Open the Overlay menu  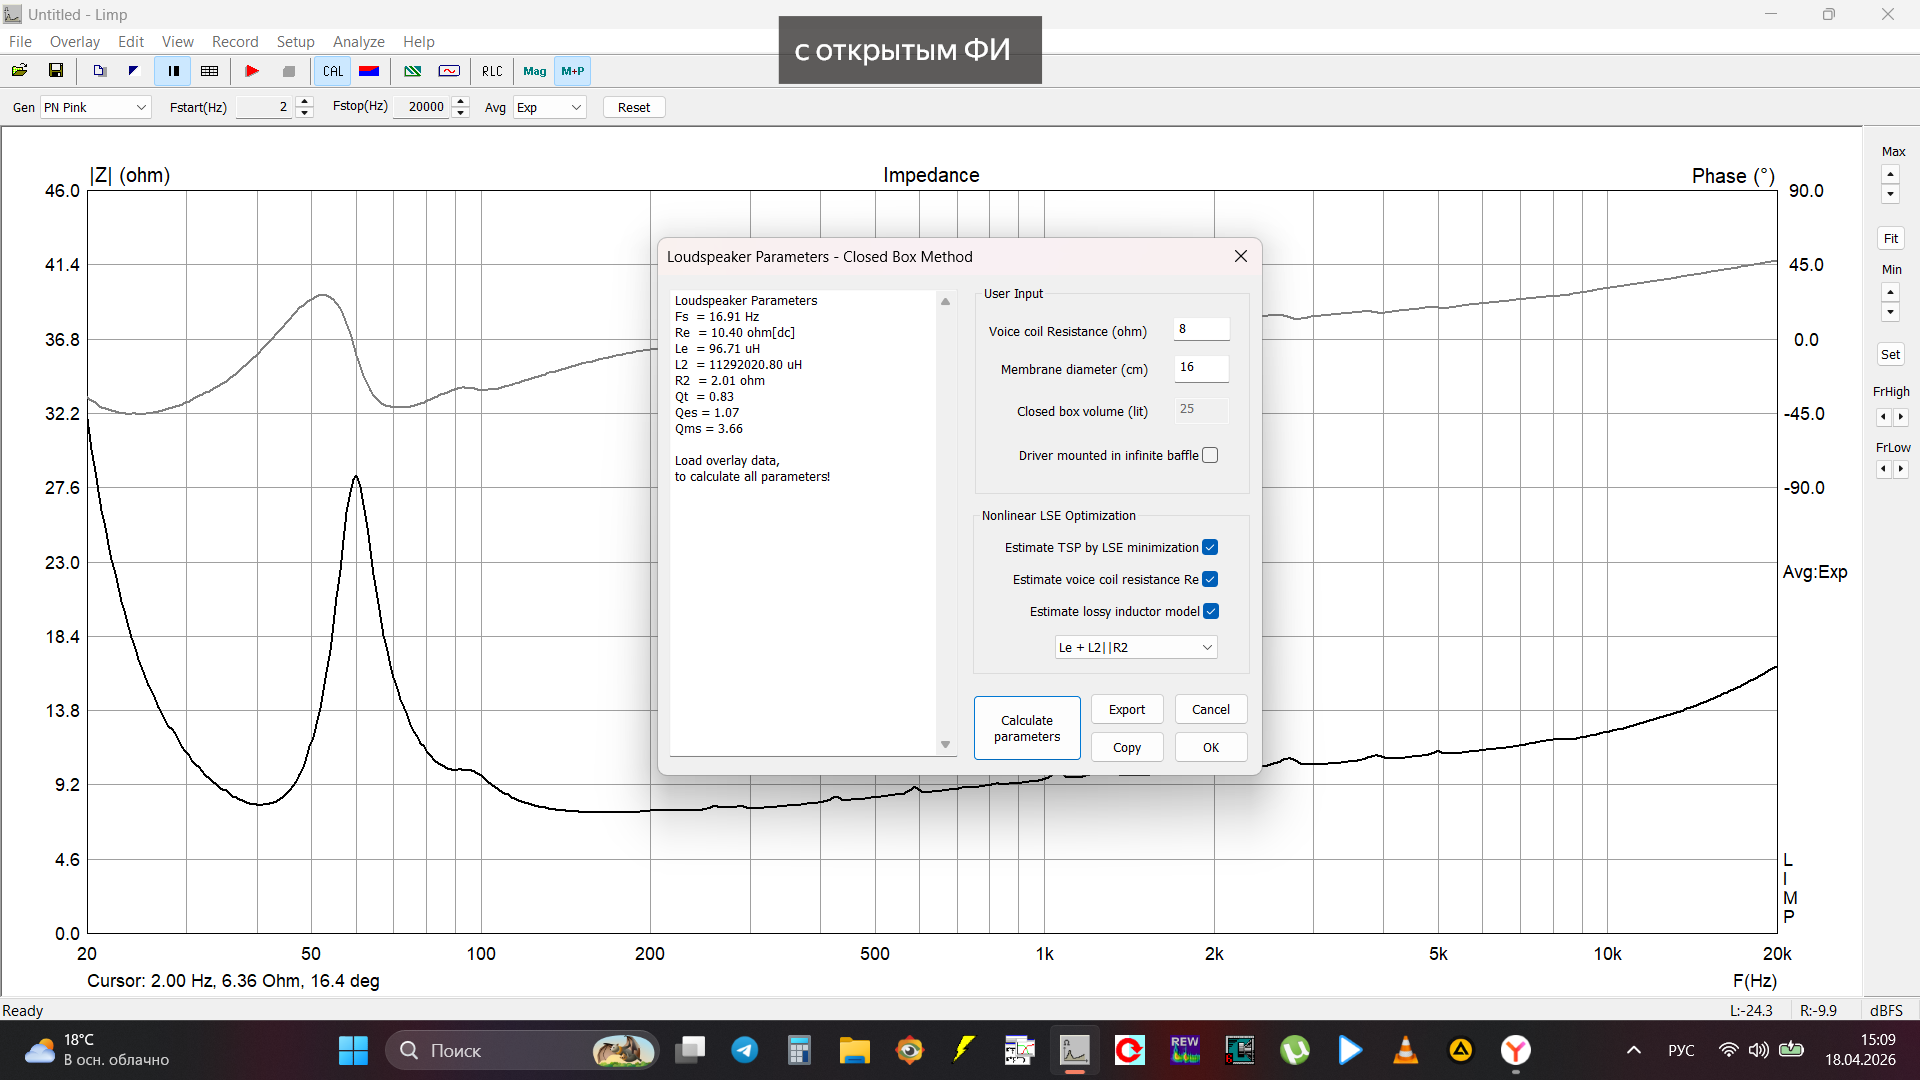pos(75,42)
